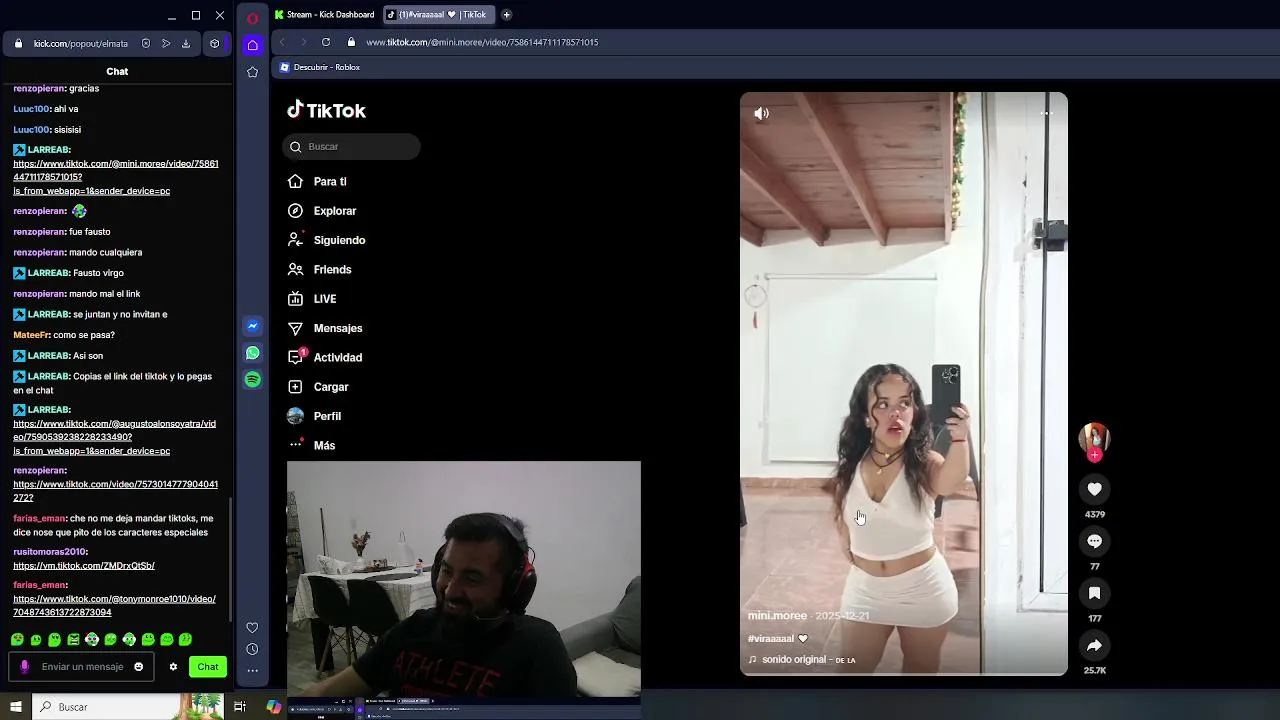The height and width of the screenshot is (720, 1280).
Task: Share the video via the arrow icon
Action: tap(1094, 645)
